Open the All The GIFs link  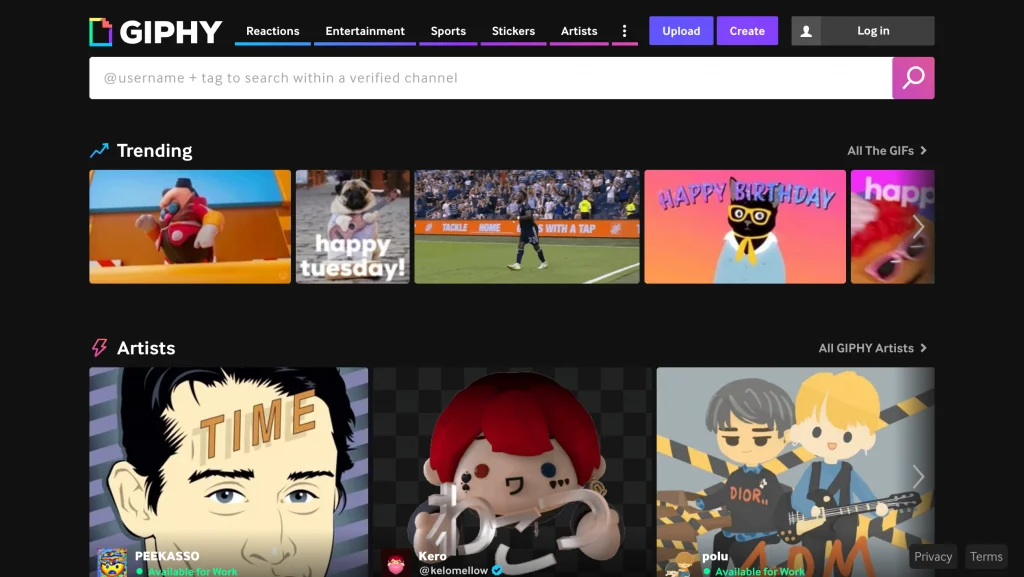887,151
